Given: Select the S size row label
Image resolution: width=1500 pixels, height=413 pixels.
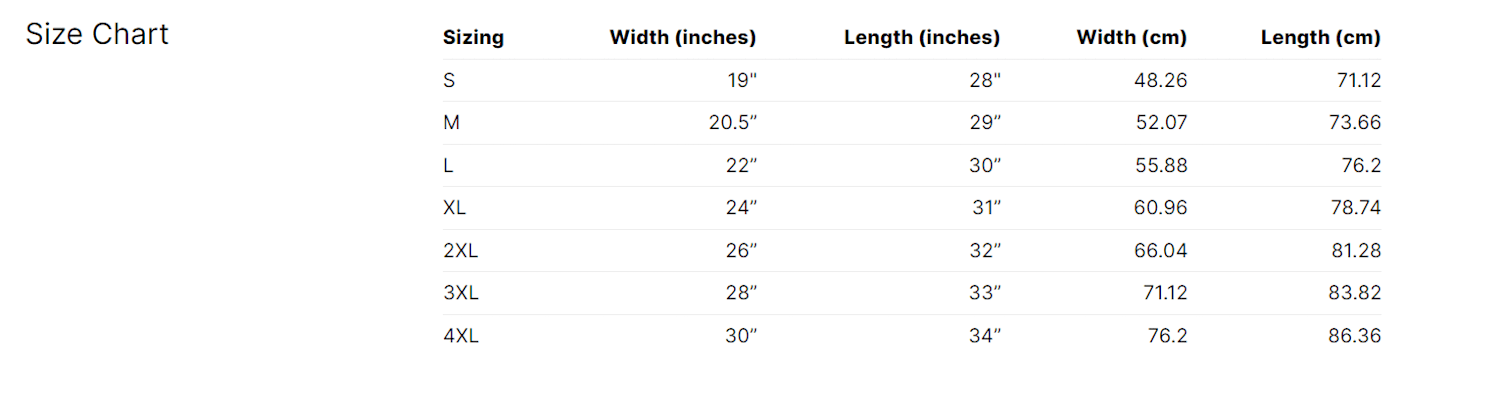Looking at the screenshot, I should (x=449, y=81).
